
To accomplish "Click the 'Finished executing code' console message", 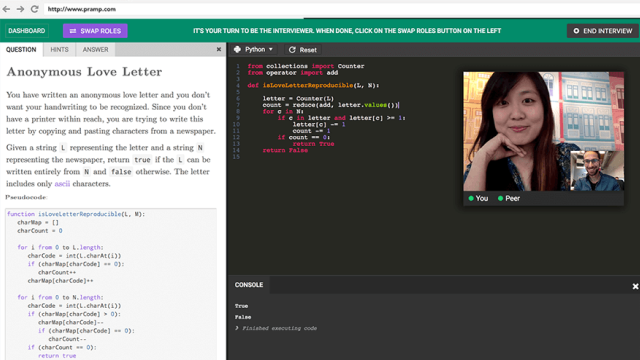I will coord(279,328).
